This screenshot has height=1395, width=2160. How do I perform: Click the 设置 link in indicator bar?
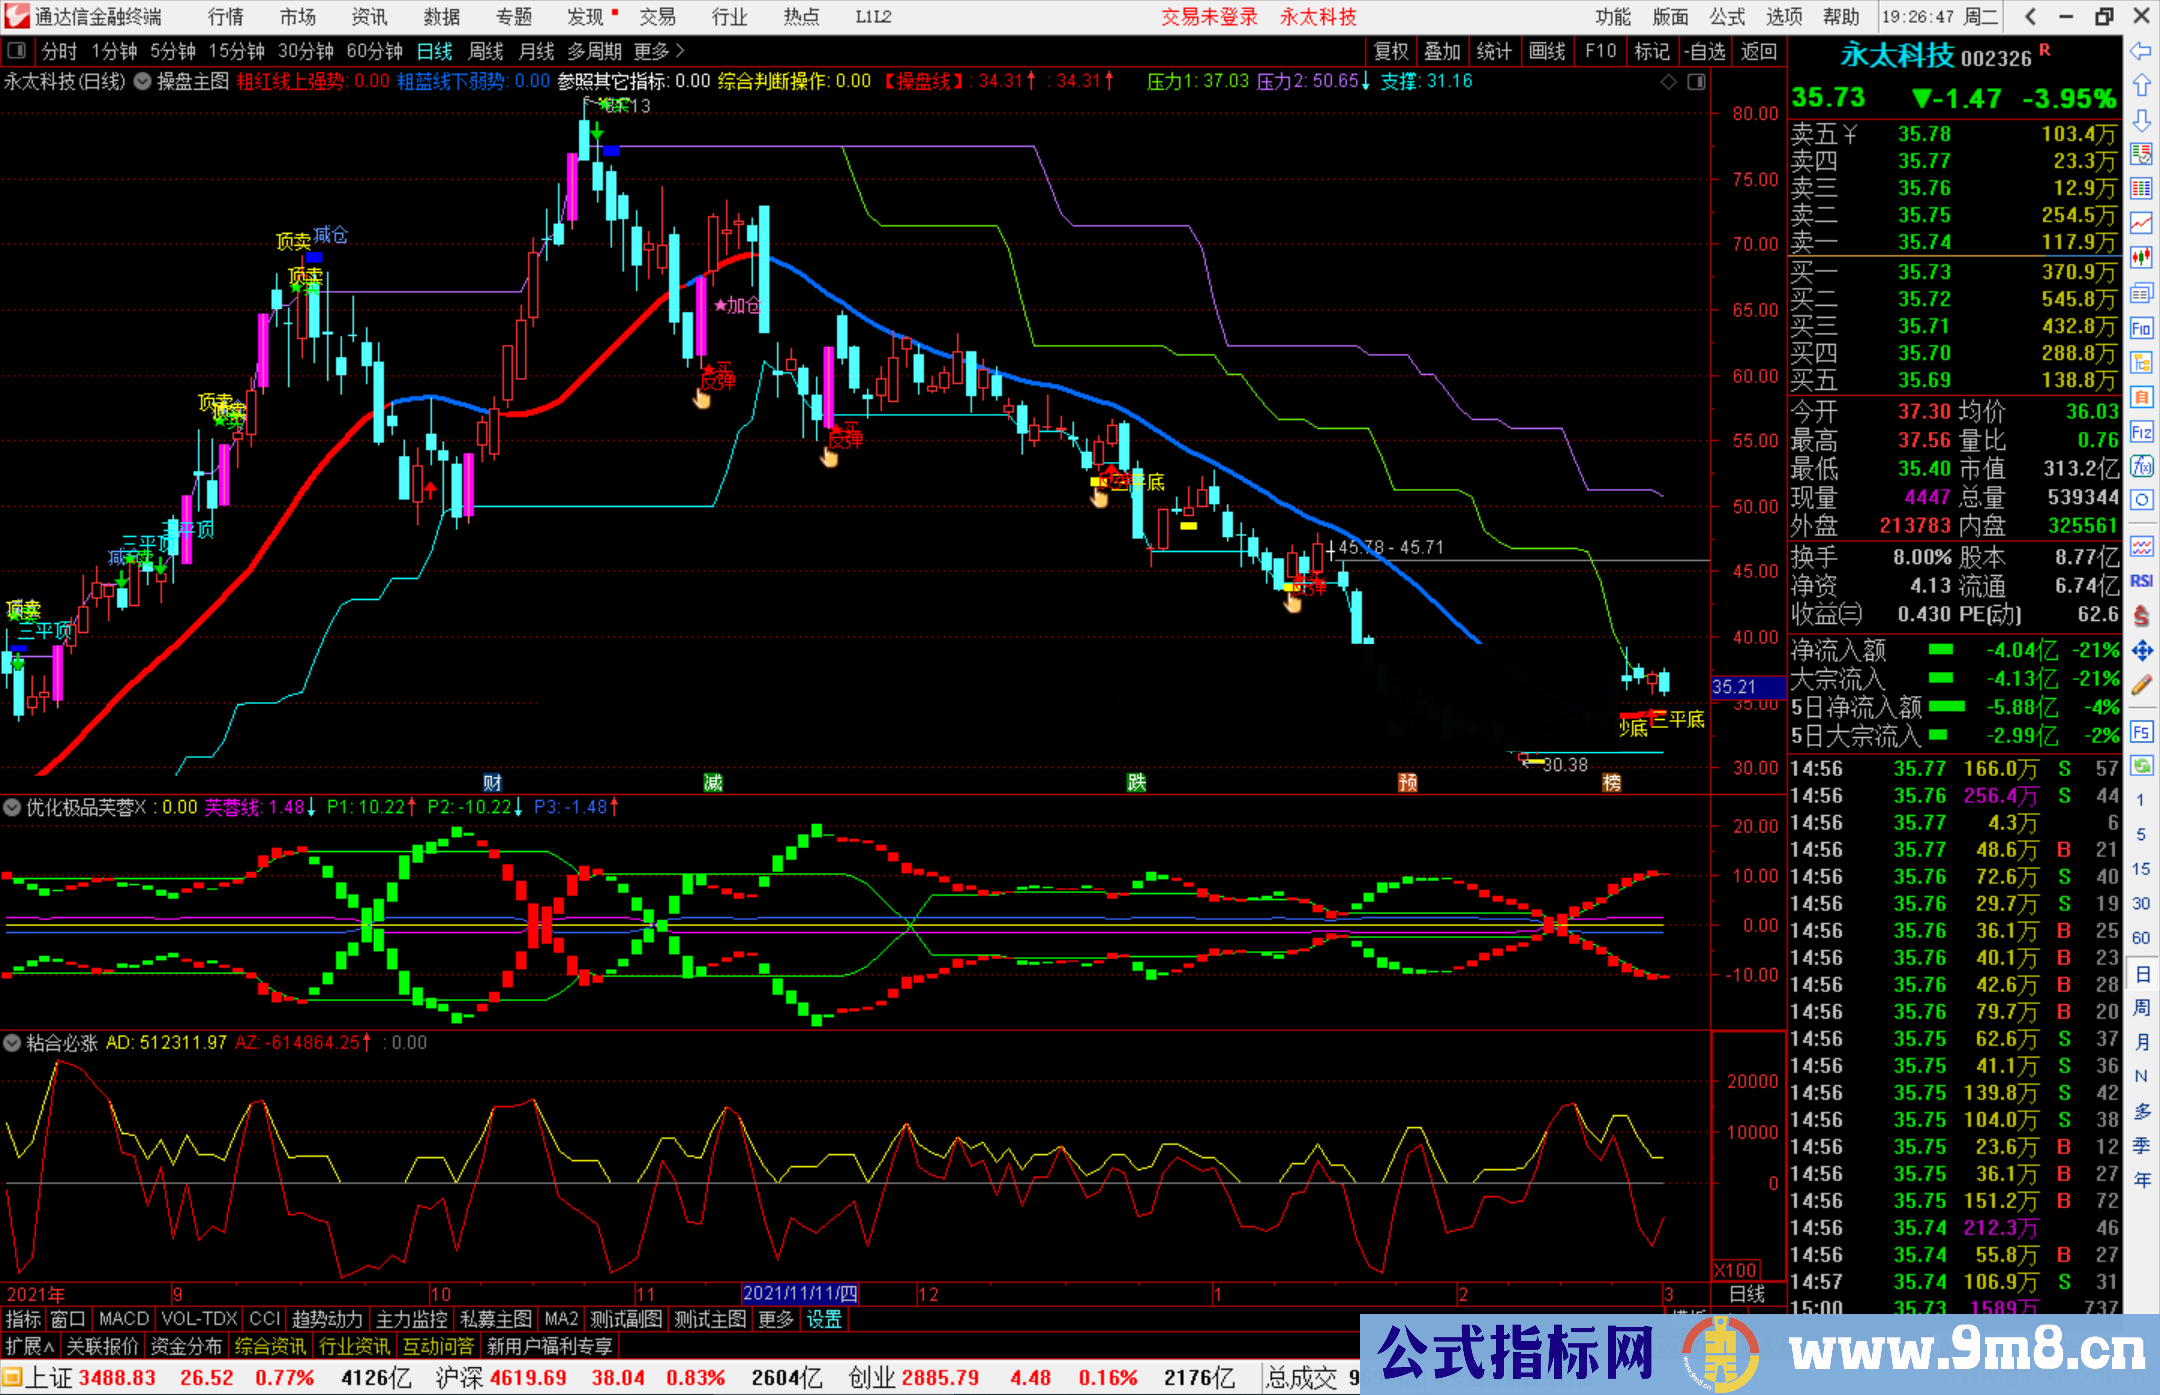point(824,1319)
